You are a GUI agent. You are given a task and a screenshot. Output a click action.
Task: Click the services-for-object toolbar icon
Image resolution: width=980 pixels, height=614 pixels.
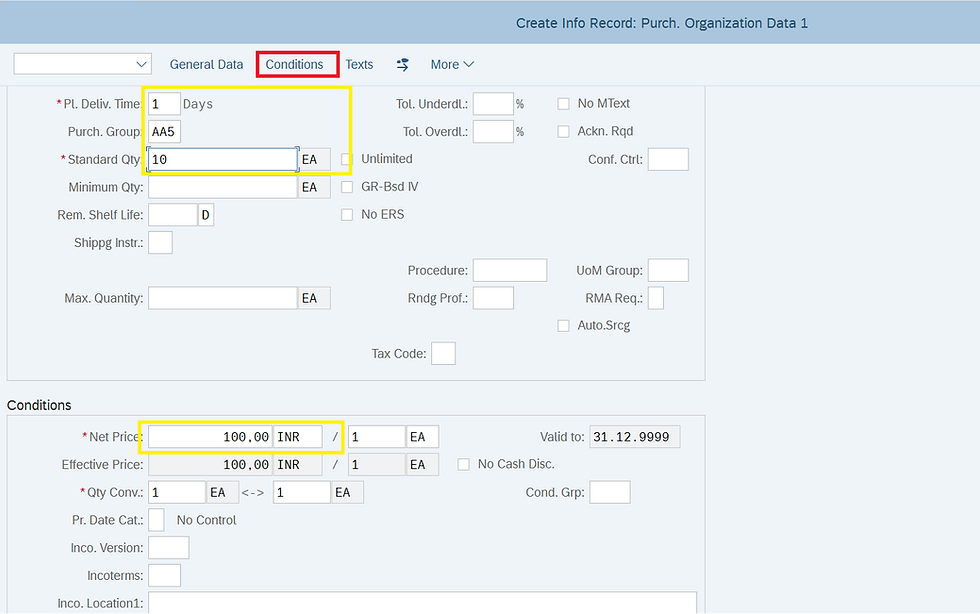(x=403, y=64)
